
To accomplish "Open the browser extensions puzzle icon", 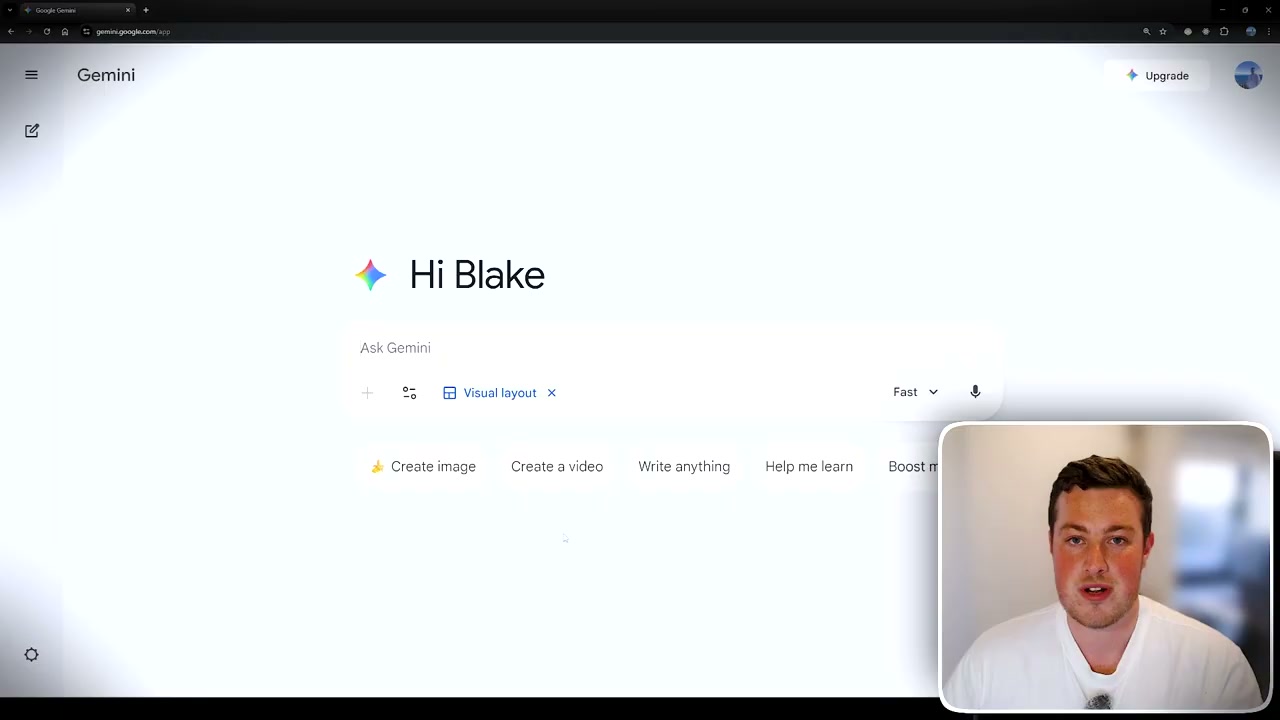I will (x=1224, y=31).
